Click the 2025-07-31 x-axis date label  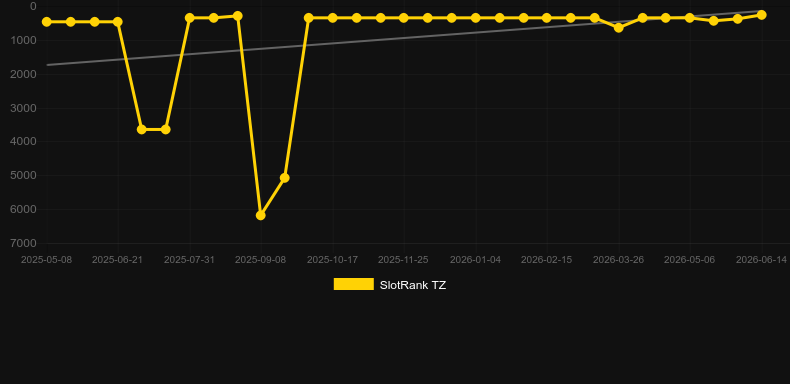pyautogui.click(x=189, y=260)
